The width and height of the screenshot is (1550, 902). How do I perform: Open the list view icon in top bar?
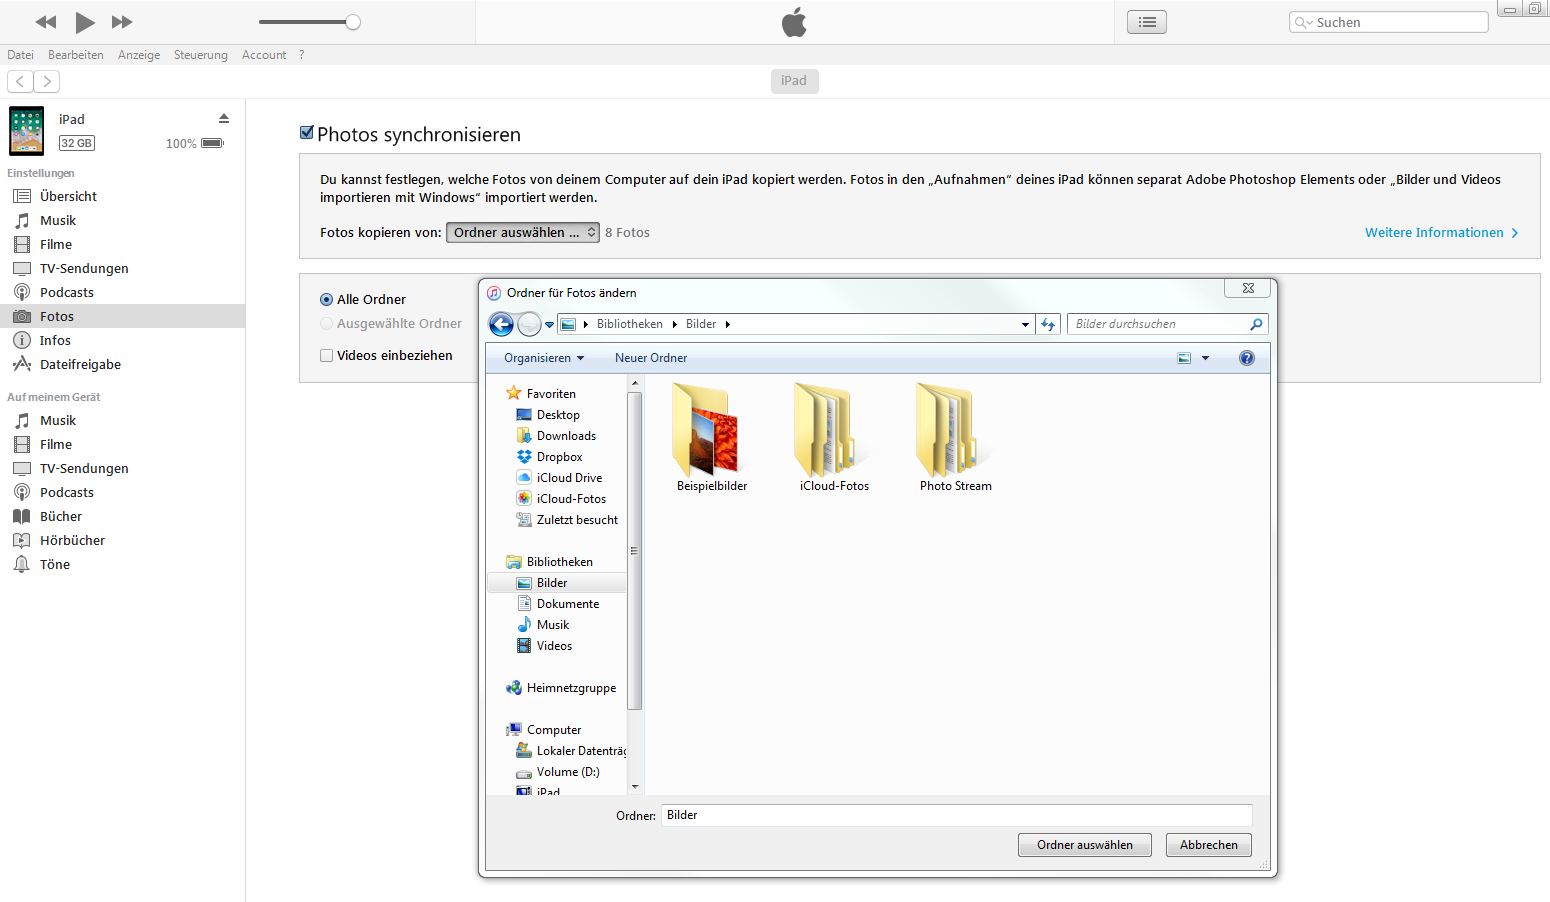(1147, 22)
